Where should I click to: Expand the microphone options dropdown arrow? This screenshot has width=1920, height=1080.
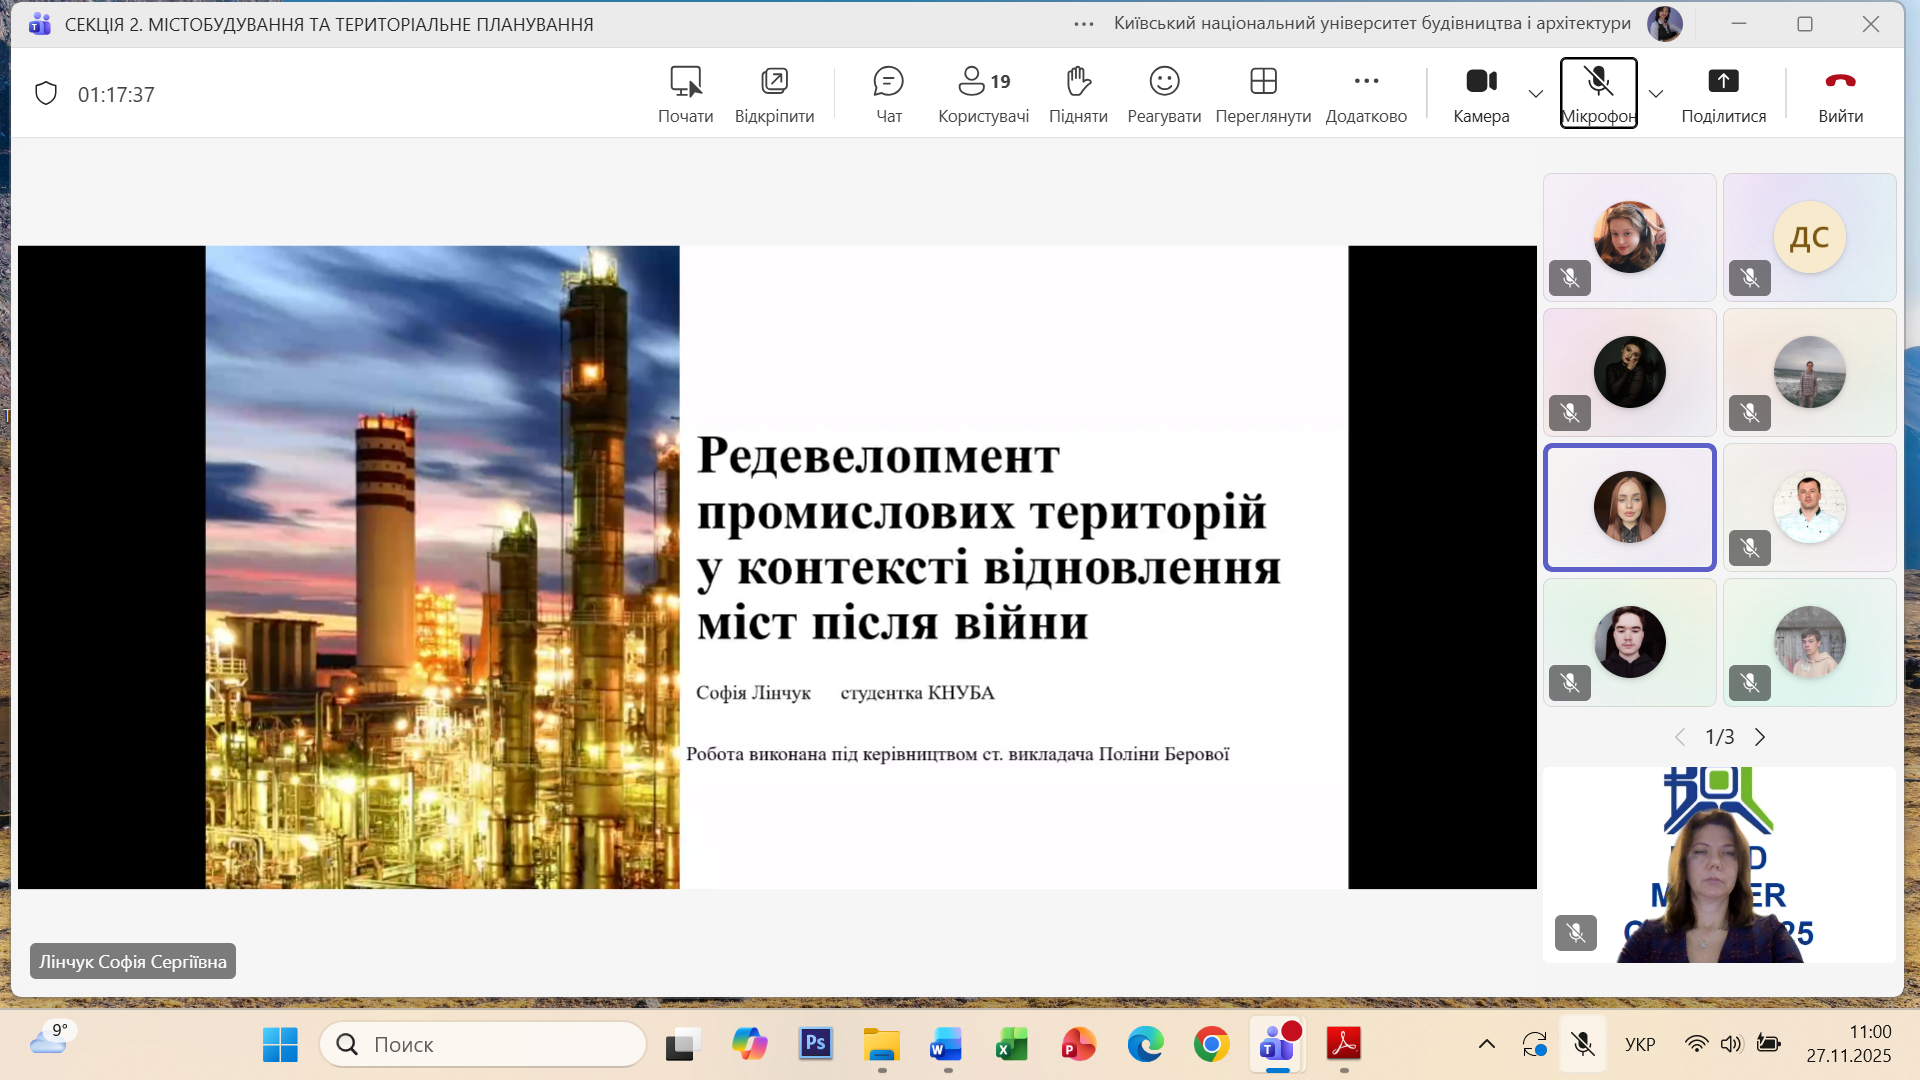point(1656,94)
